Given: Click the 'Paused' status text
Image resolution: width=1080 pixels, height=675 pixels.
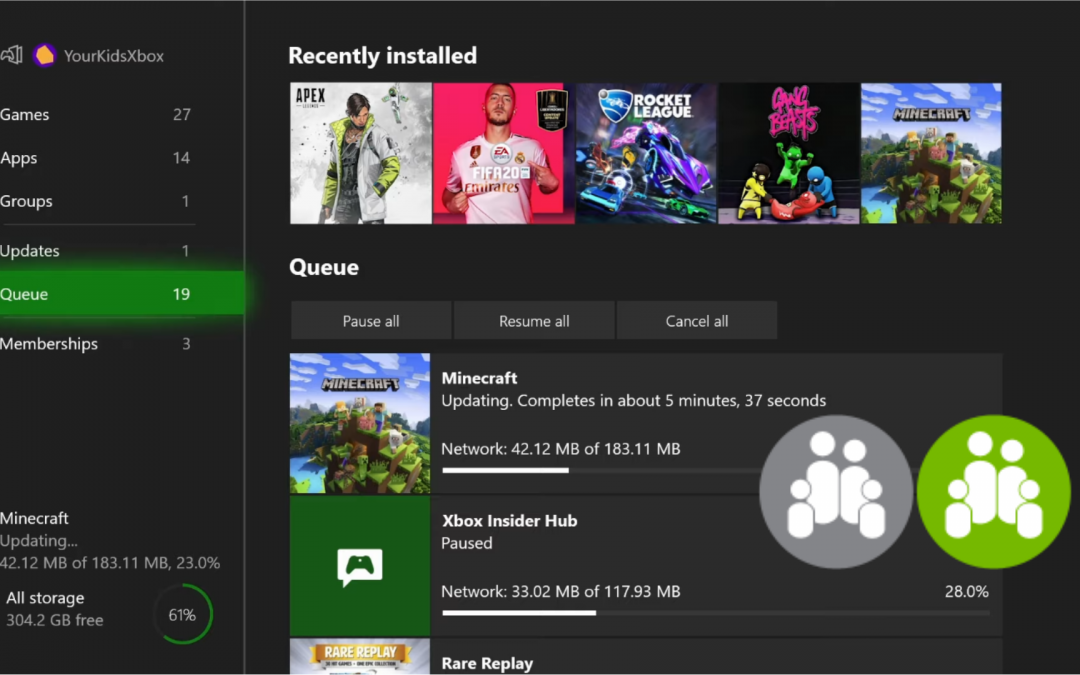Looking at the screenshot, I should [467, 543].
